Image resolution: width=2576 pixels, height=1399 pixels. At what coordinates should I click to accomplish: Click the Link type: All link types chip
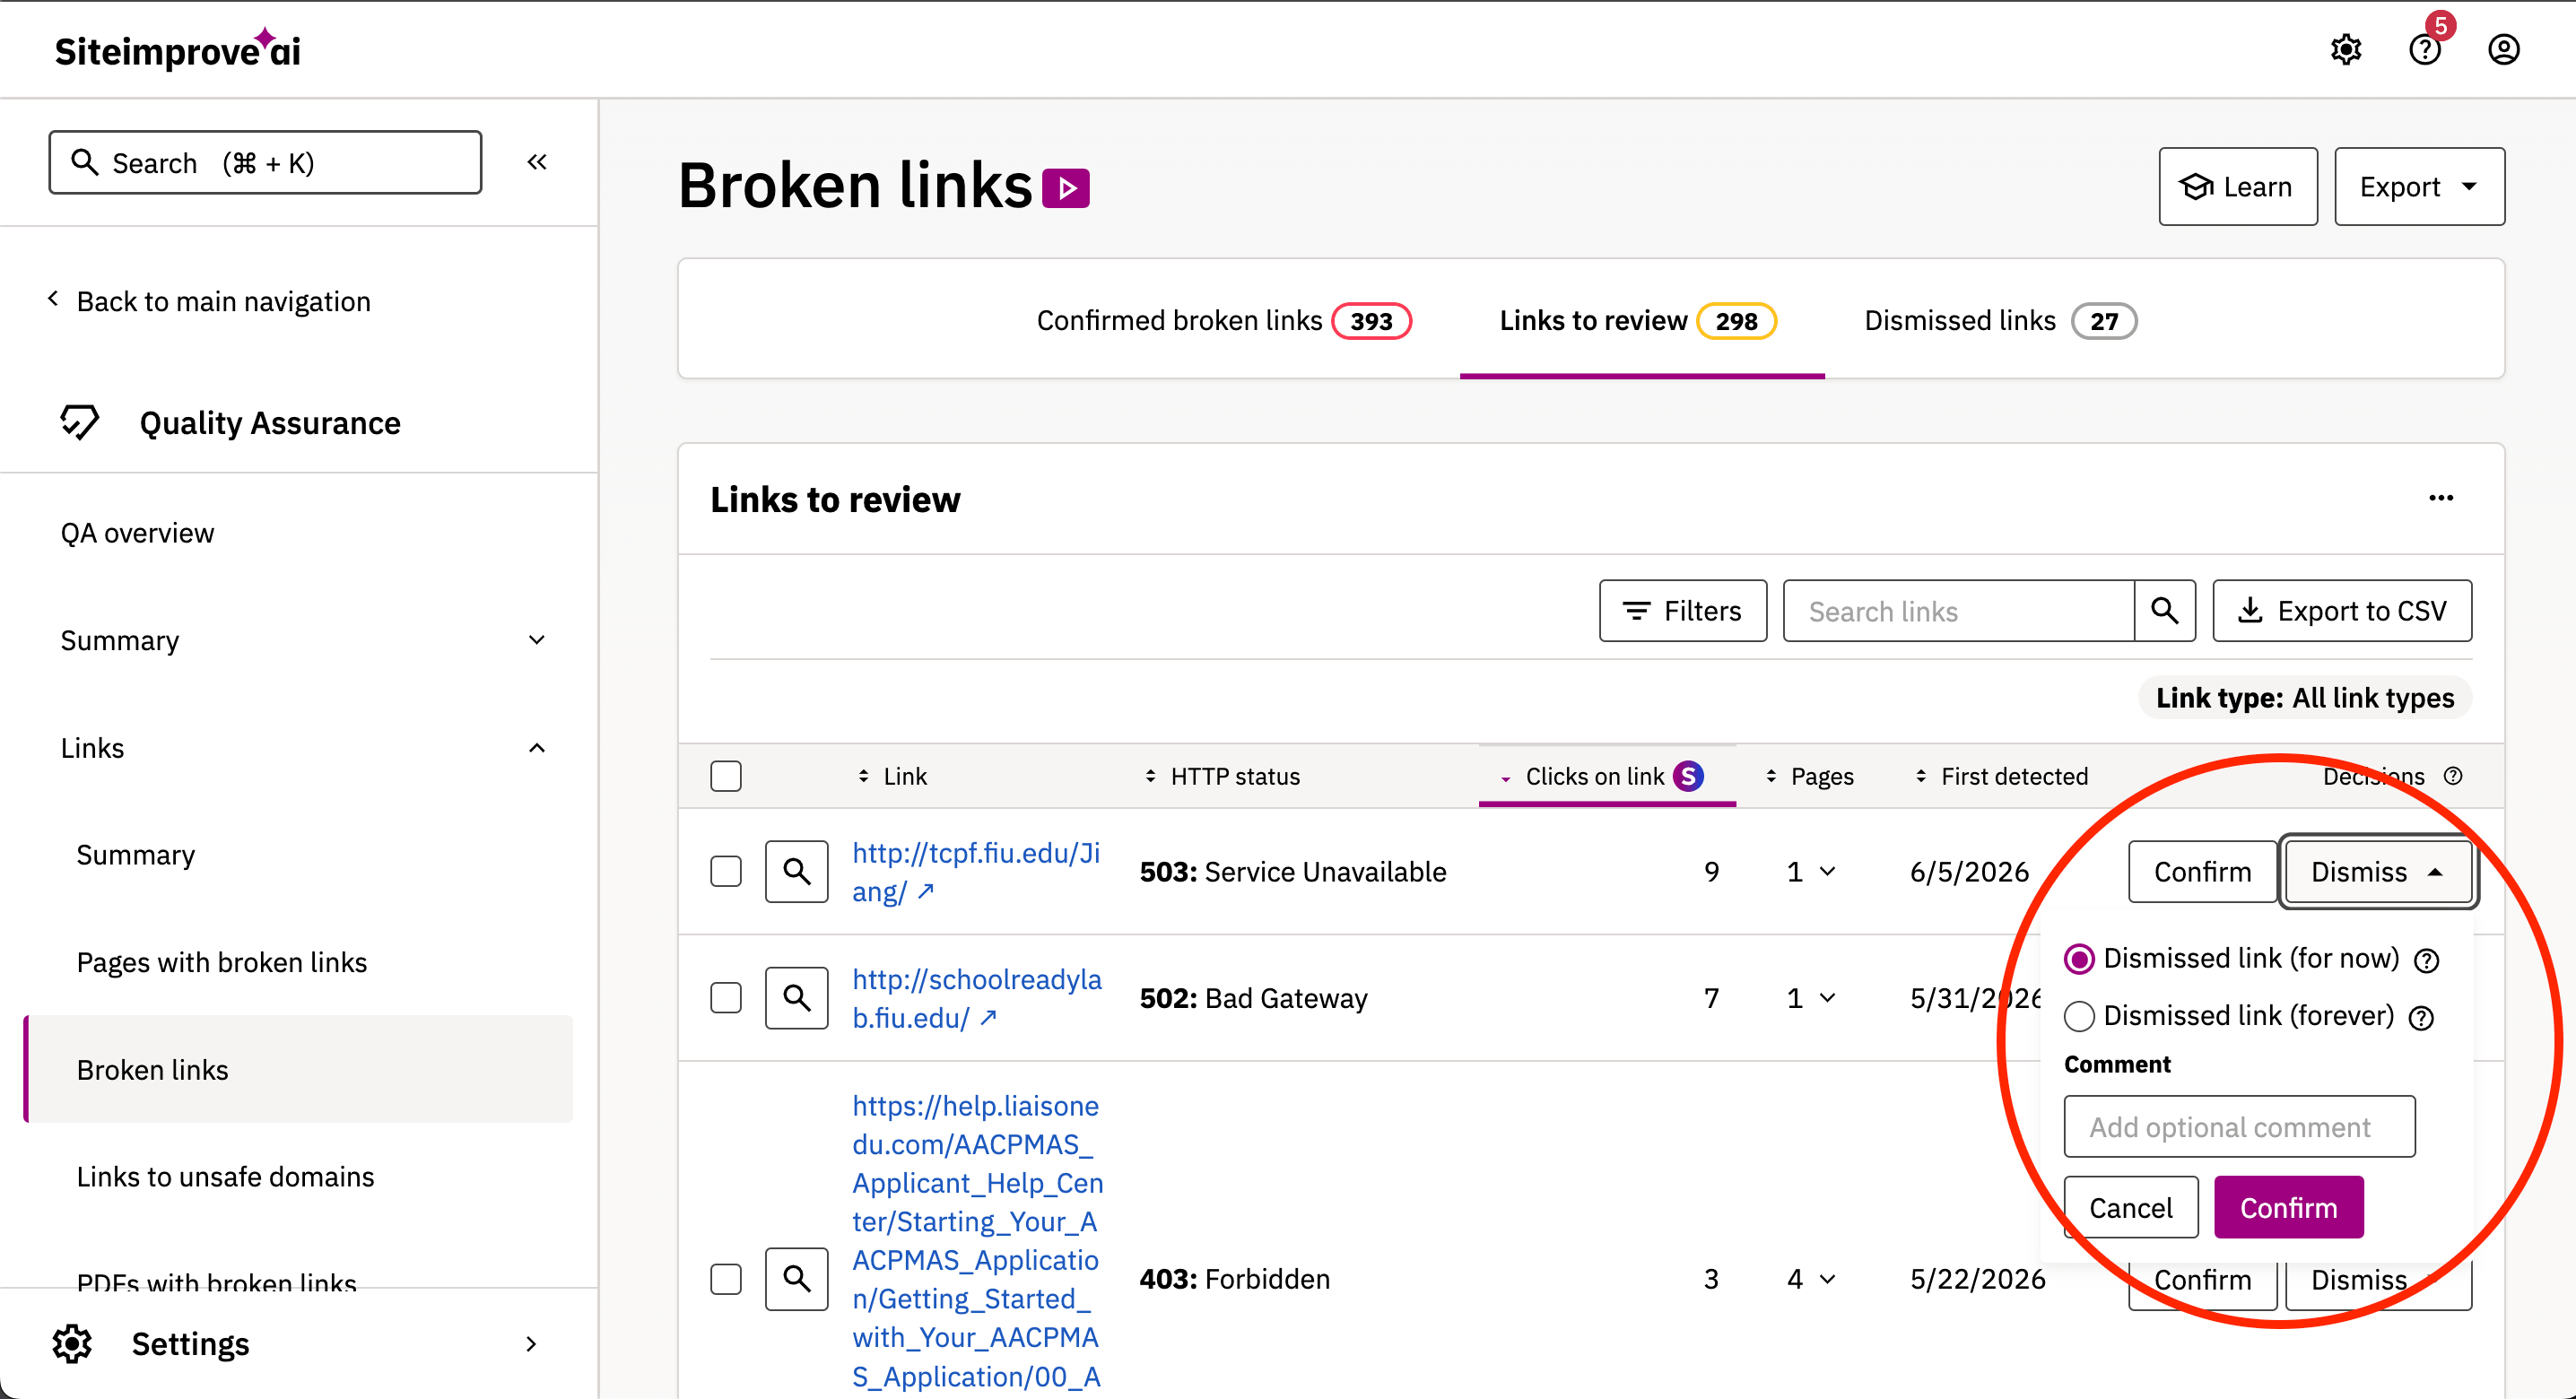2304,698
